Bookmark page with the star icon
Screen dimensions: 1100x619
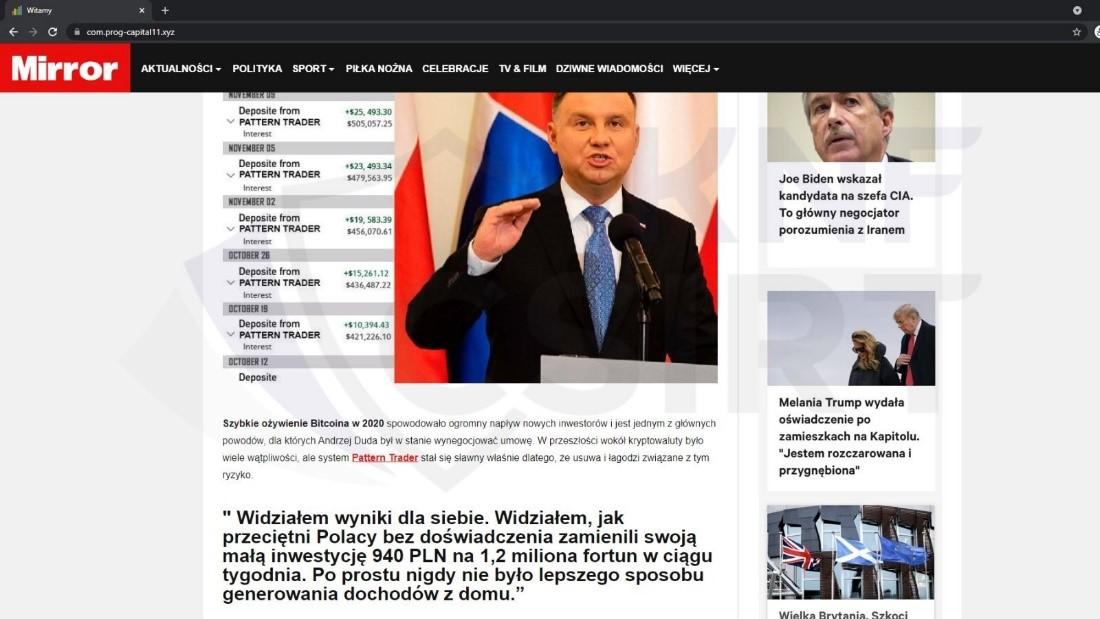point(1077,32)
